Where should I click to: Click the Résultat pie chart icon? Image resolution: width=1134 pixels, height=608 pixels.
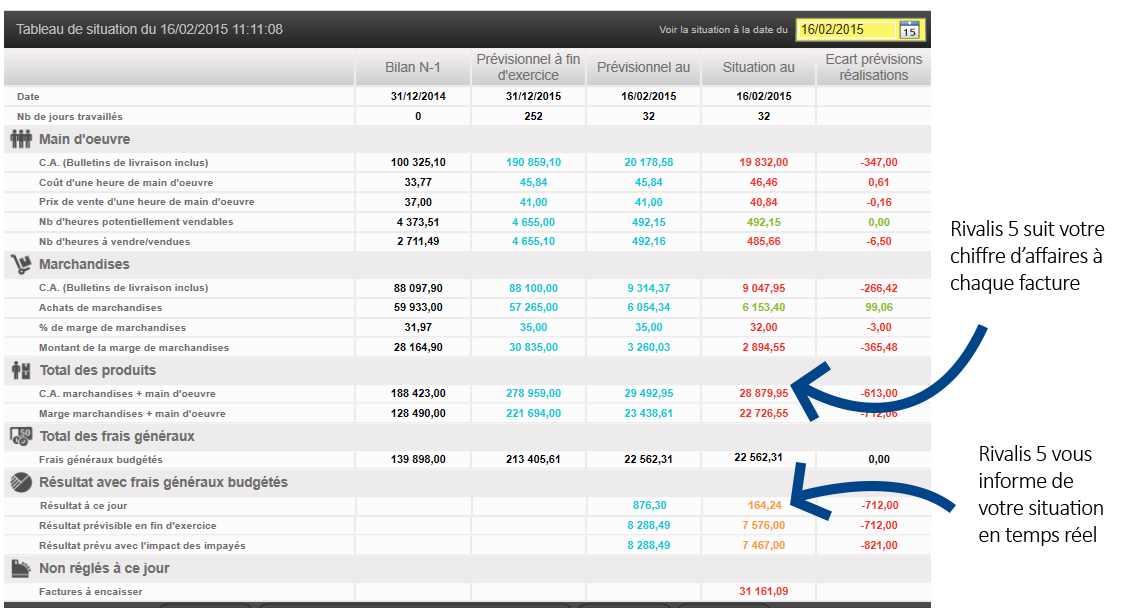click(x=21, y=482)
